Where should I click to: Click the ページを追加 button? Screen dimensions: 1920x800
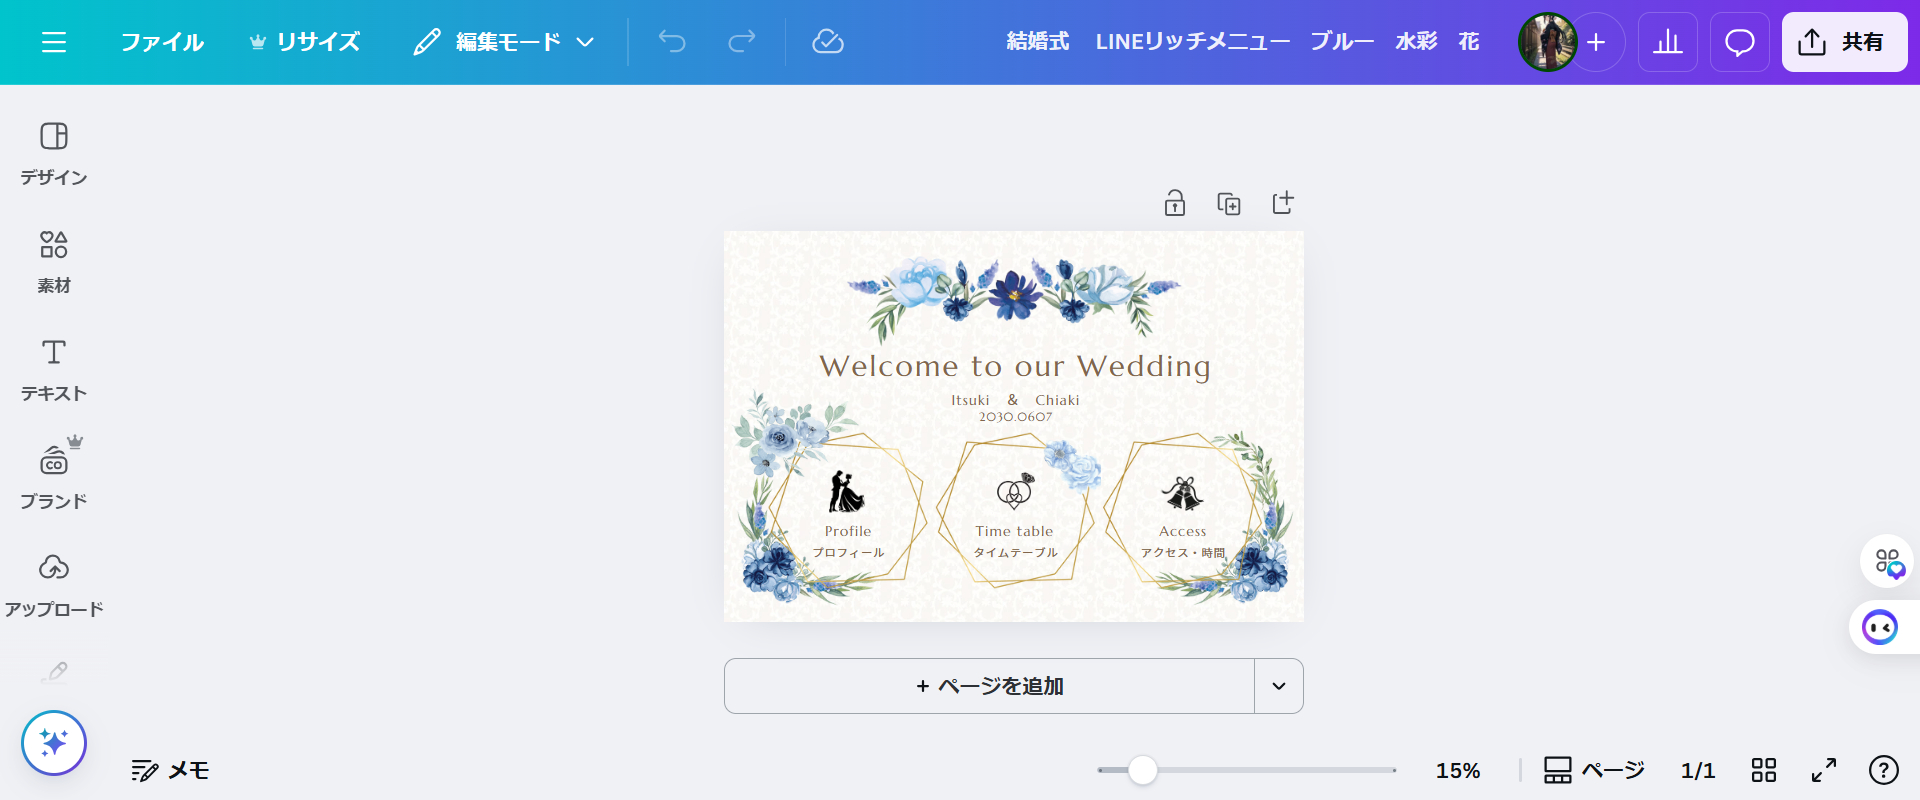989,686
